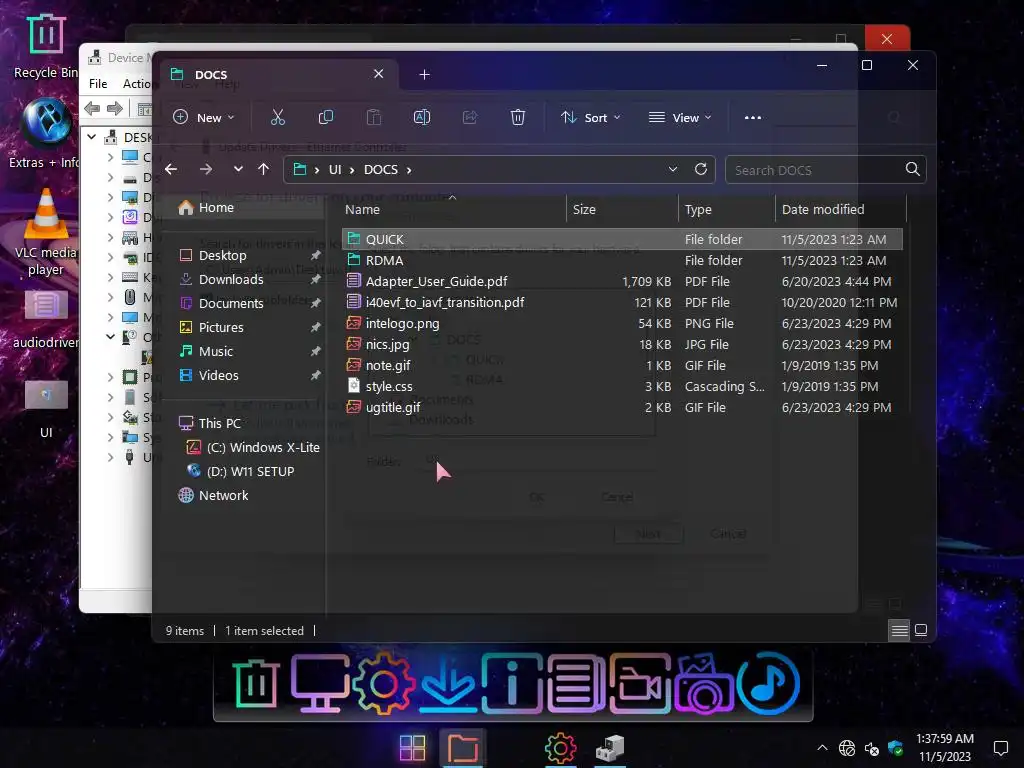Viewport: 1024px width, 768px height.
Task: Click the Delete trash icon in toolbar
Action: click(x=518, y=118)
